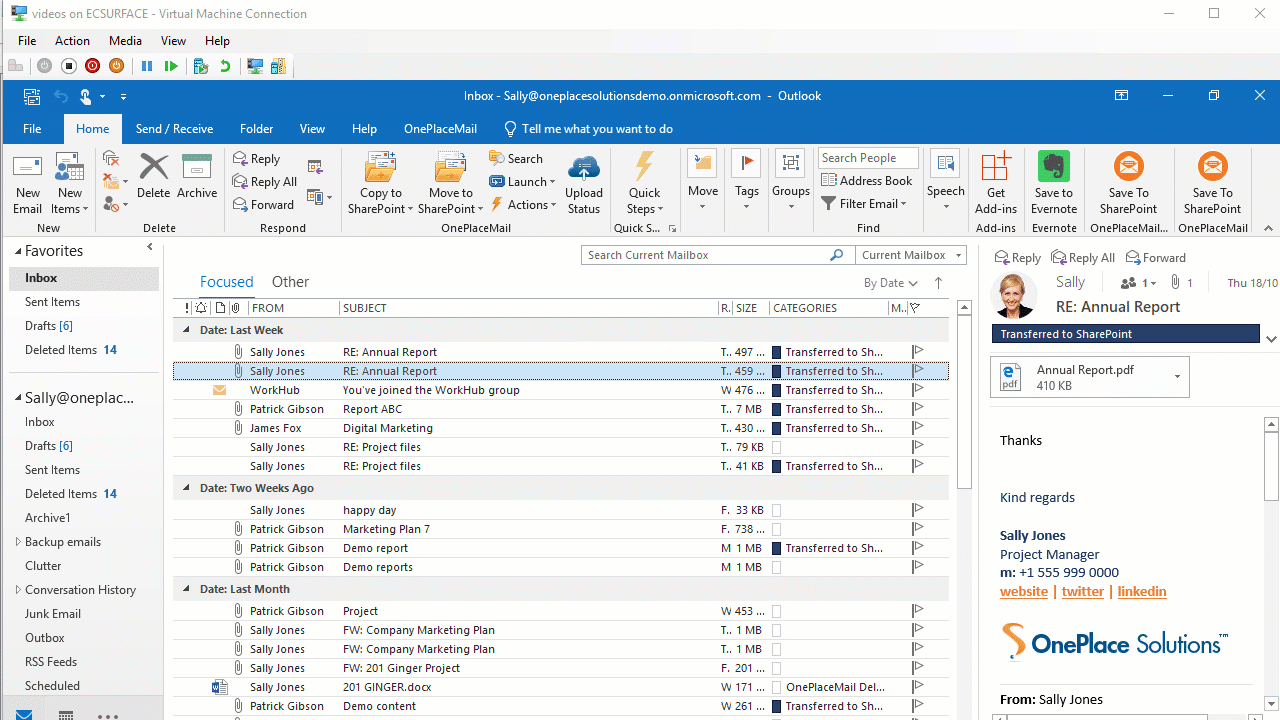The image size is (1280, 720).
Task: Open the Annual Report.pdf attachment dropdown
Action: coord(1177,376)
